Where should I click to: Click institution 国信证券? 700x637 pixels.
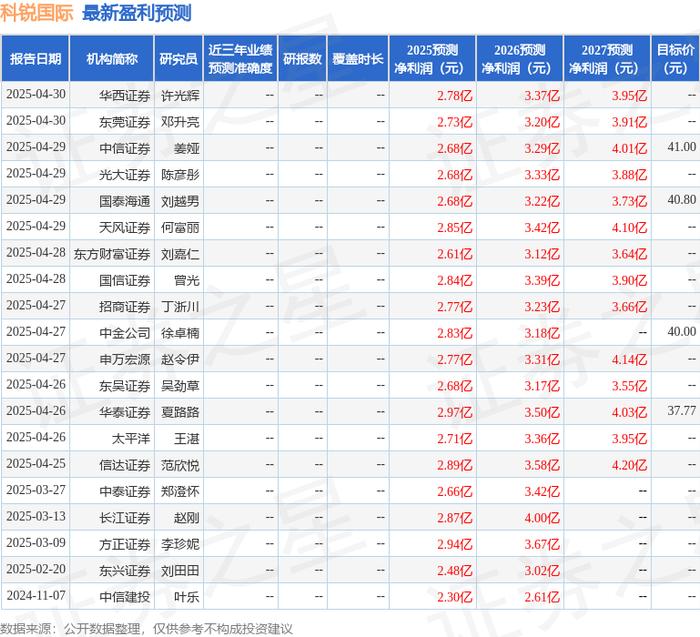click(125, 280)
